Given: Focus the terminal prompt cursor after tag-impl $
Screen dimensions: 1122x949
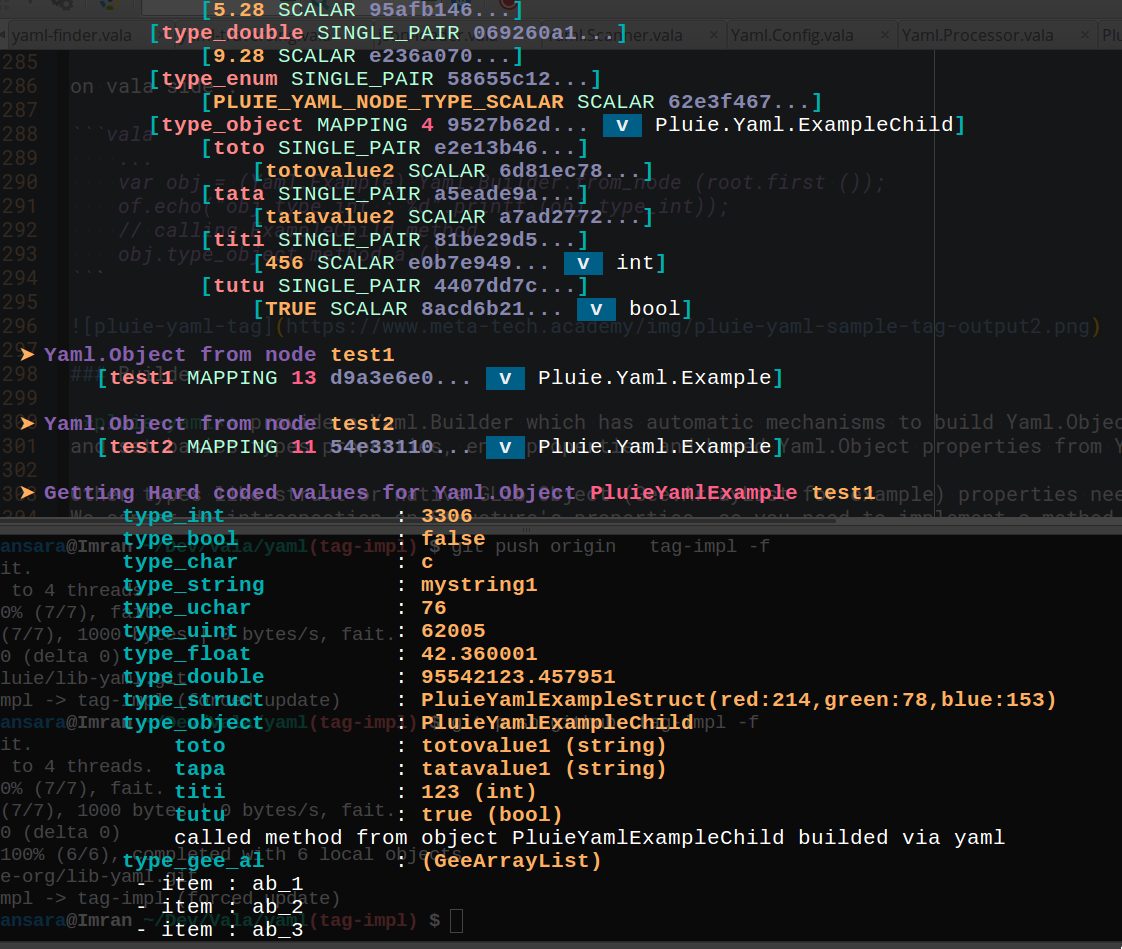Looking at the screenshot, I should [x=456, y=920].
